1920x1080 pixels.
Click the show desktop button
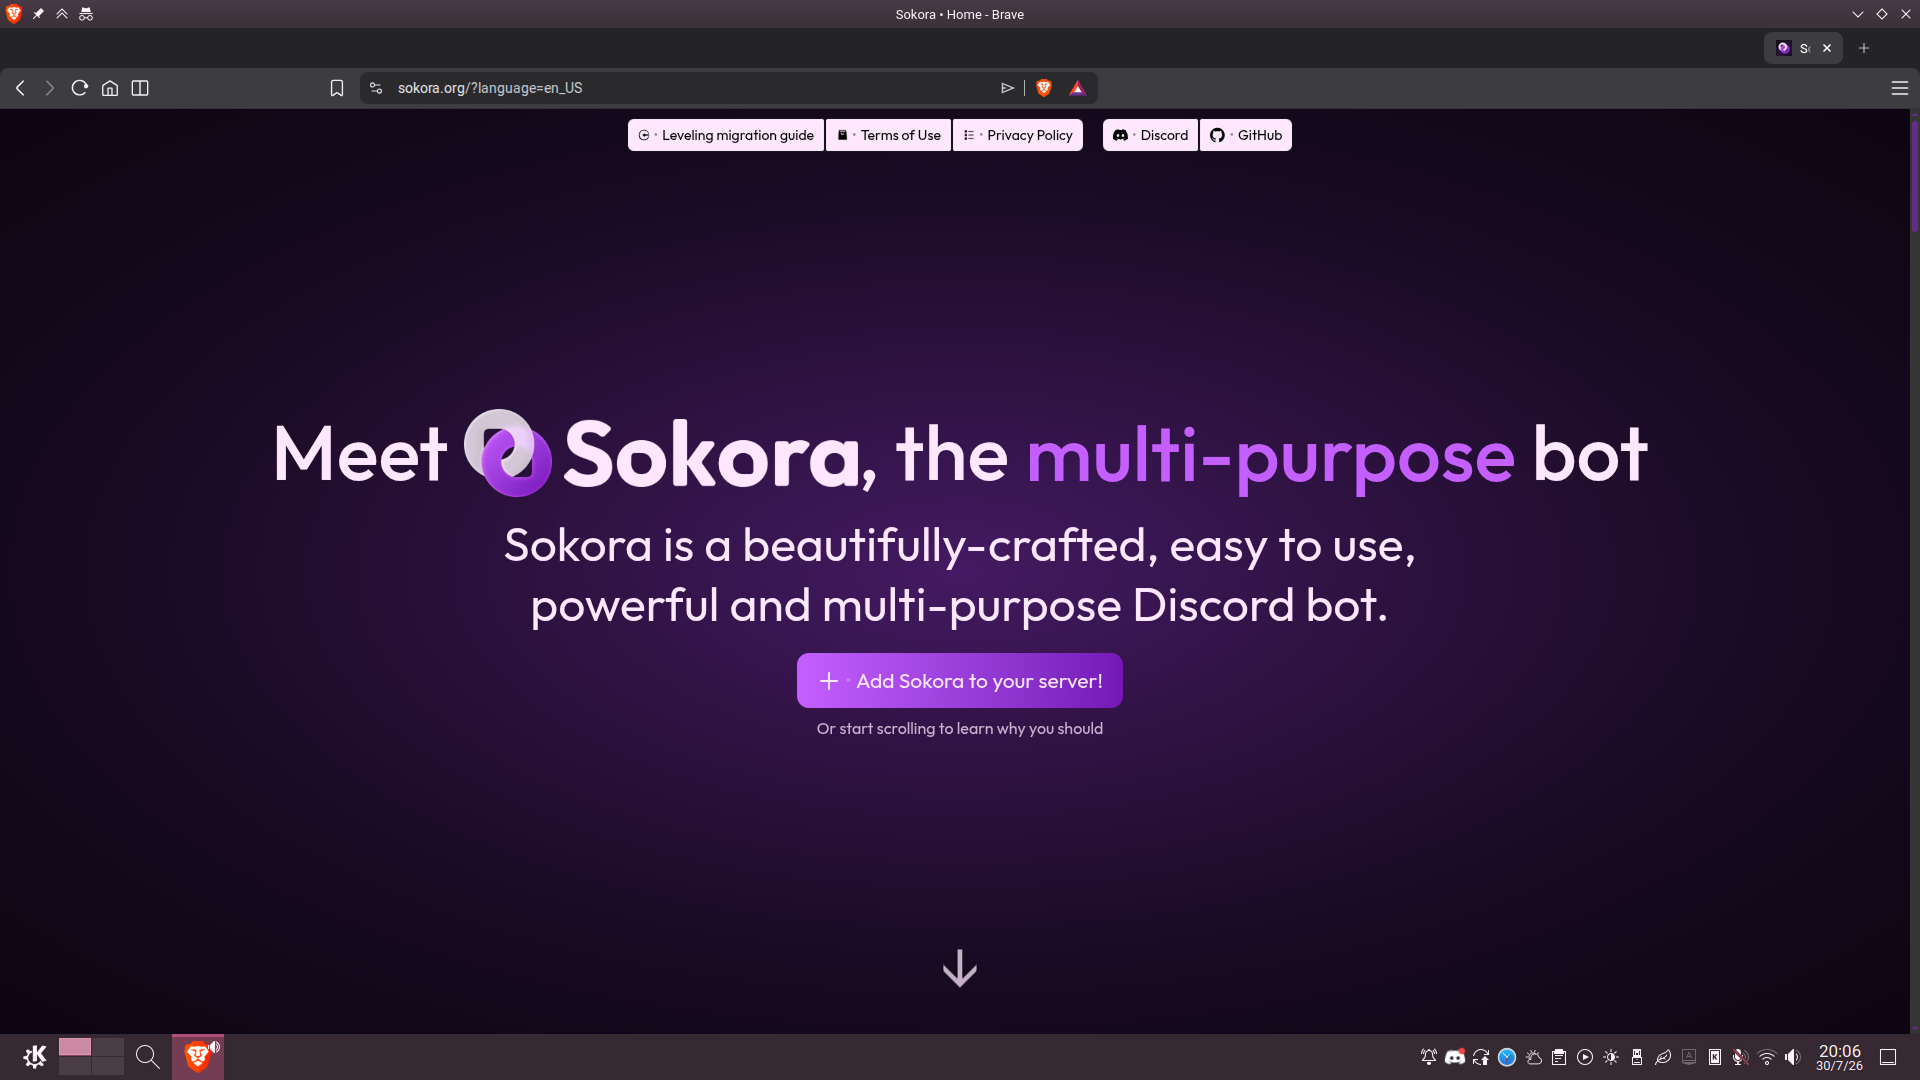tap(1888, 1057)
